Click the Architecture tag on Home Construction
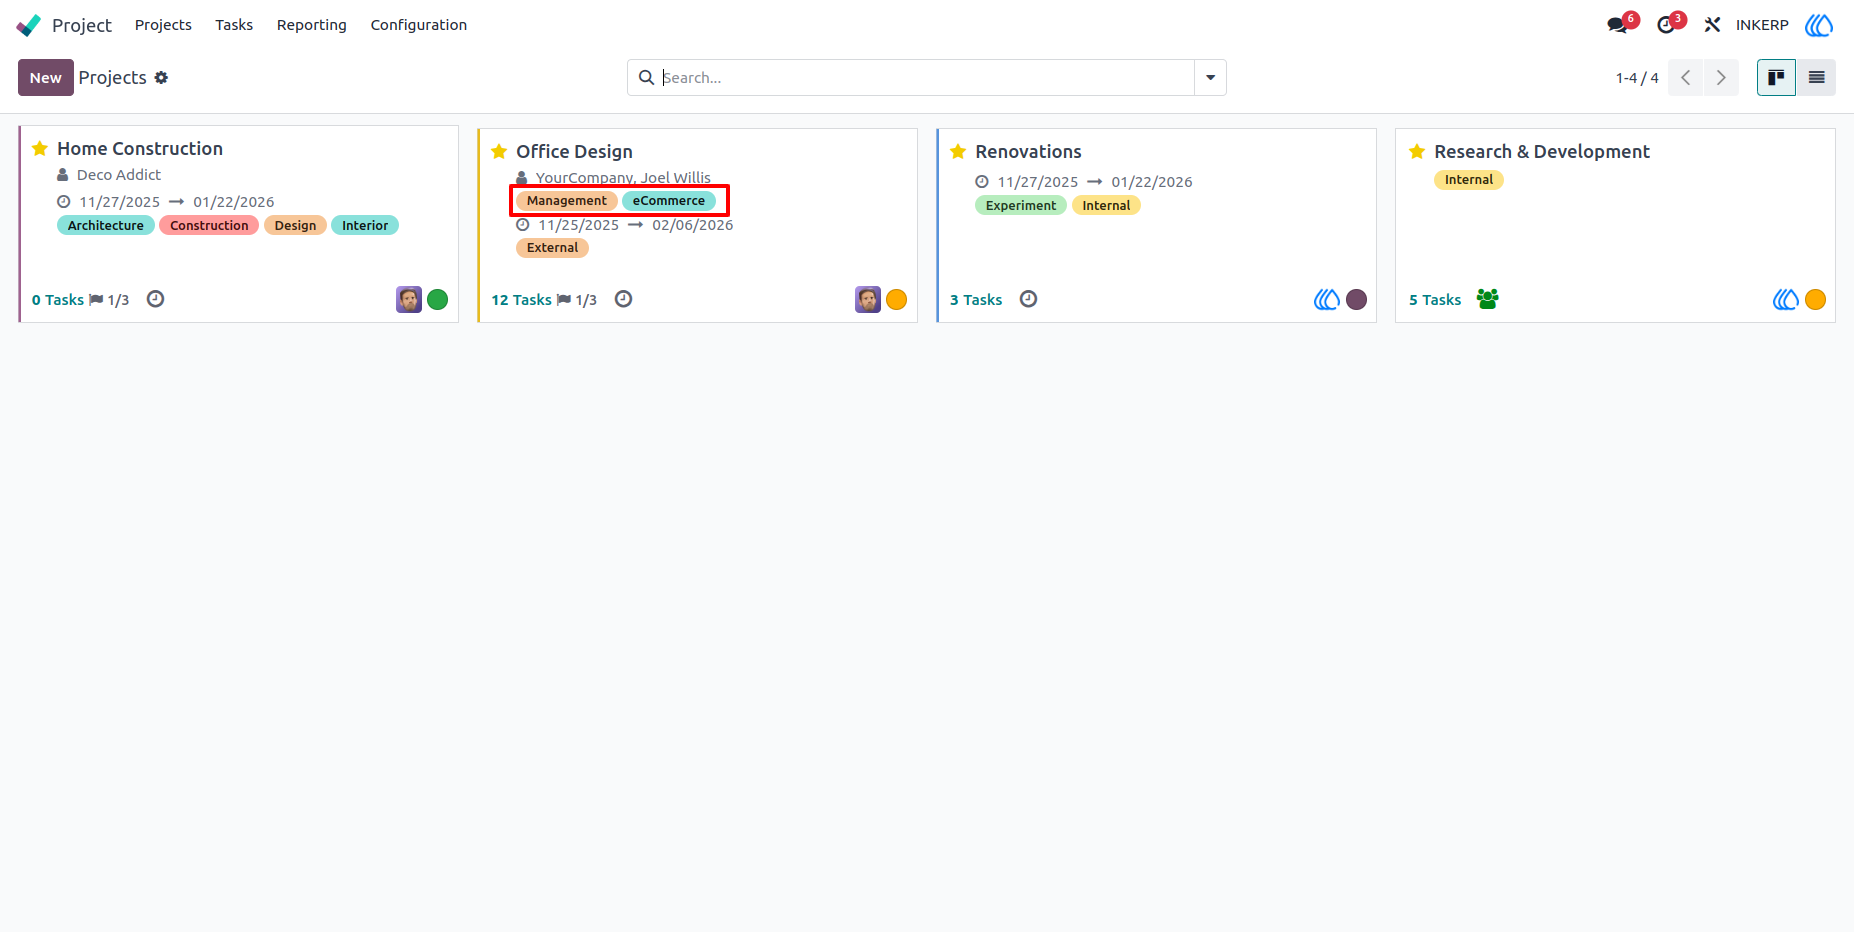 (106, 226)
